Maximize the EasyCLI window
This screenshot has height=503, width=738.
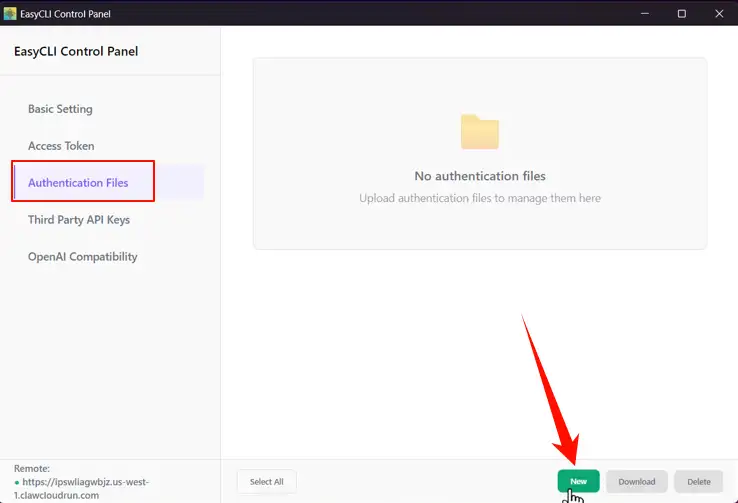pos(682,14)
